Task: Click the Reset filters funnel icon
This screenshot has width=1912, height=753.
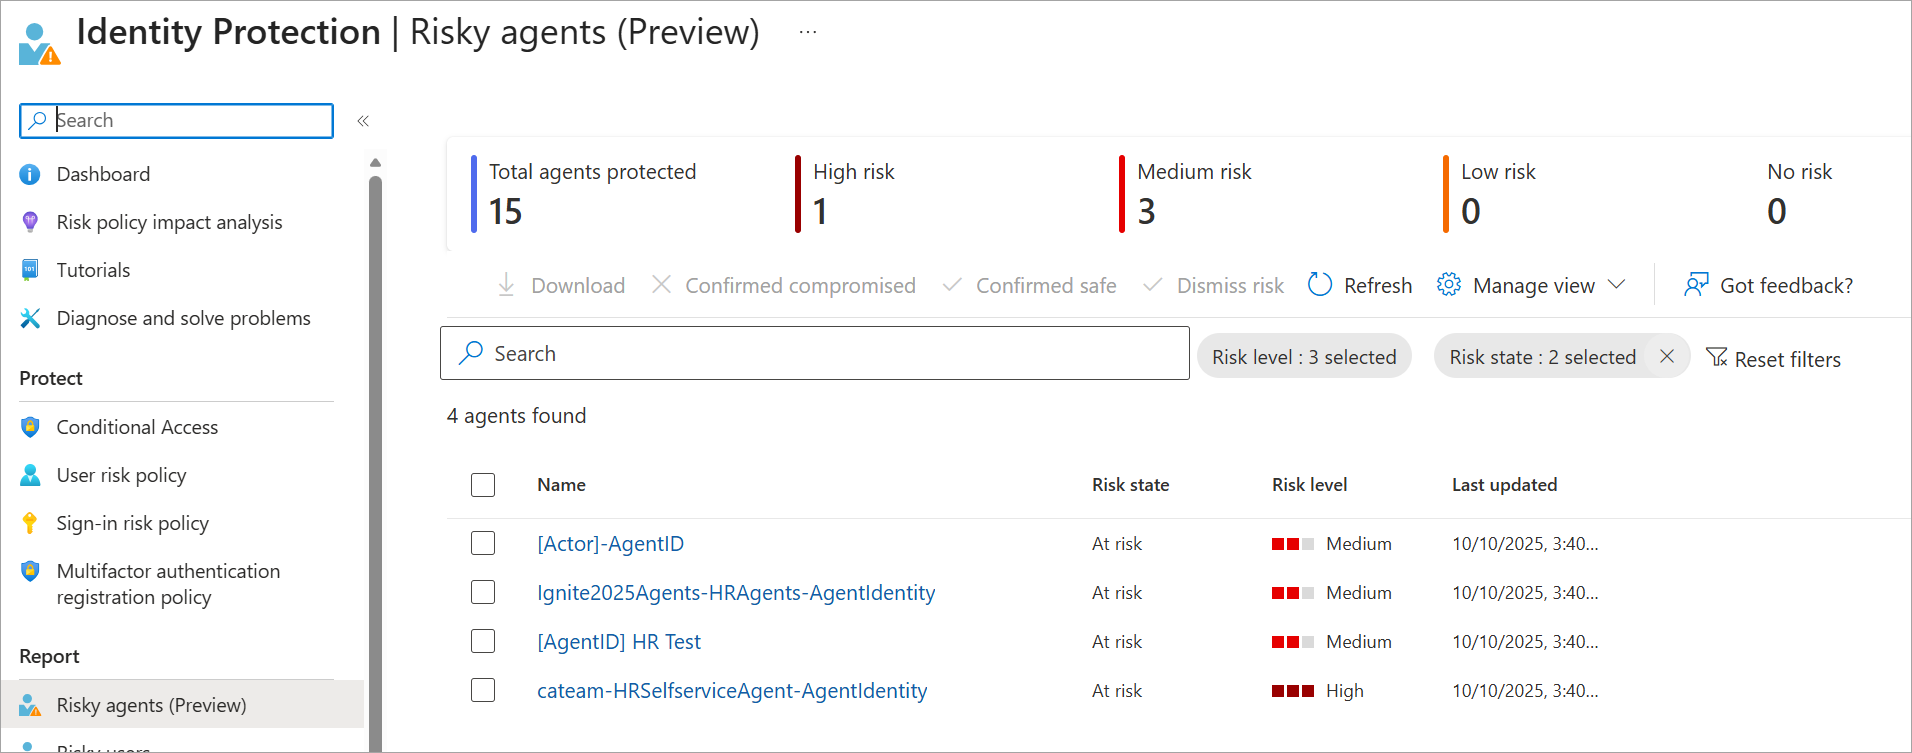Action: point(1716,358)
